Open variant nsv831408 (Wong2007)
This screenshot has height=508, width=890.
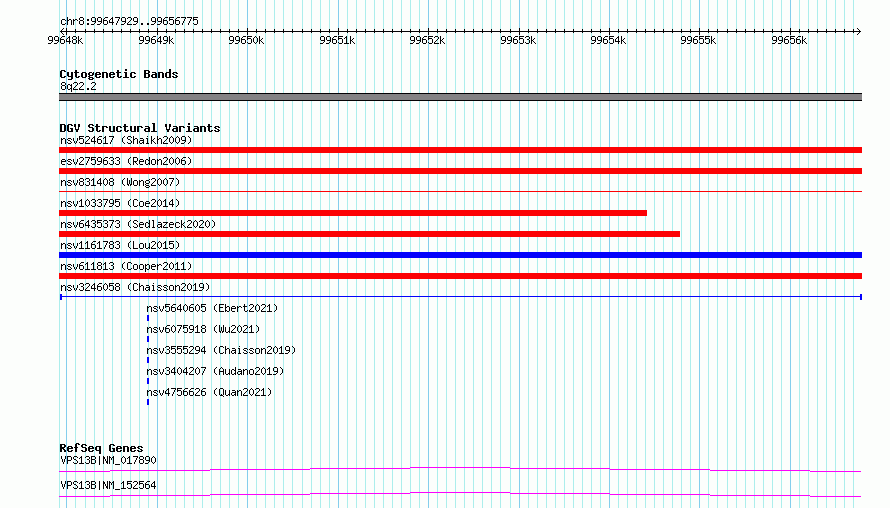(x=120, y=182)
